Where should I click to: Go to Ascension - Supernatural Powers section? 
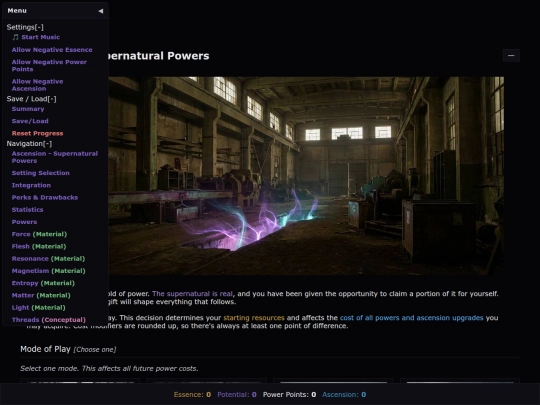click(55, 157)
